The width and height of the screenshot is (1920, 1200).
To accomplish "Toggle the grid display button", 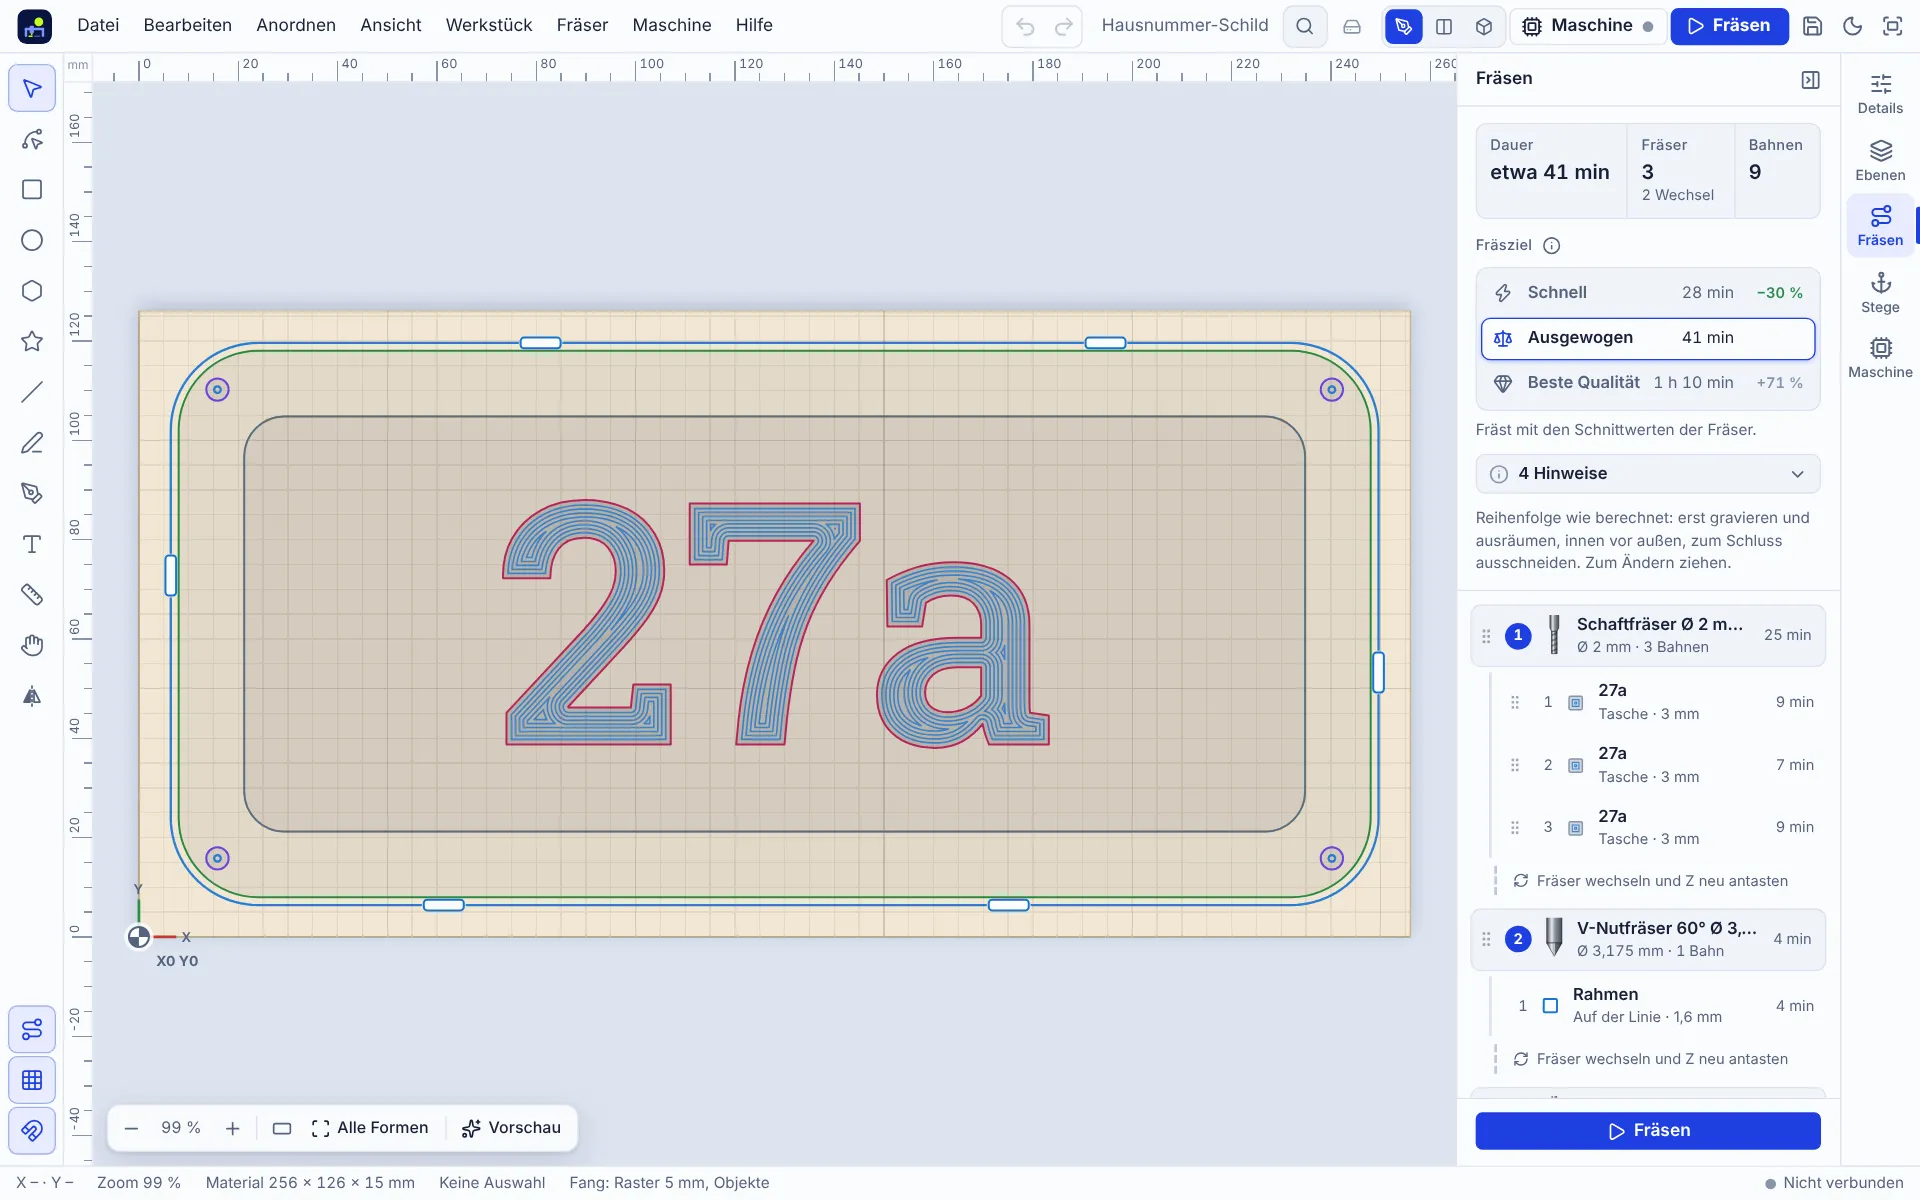I will (32, 1080).
